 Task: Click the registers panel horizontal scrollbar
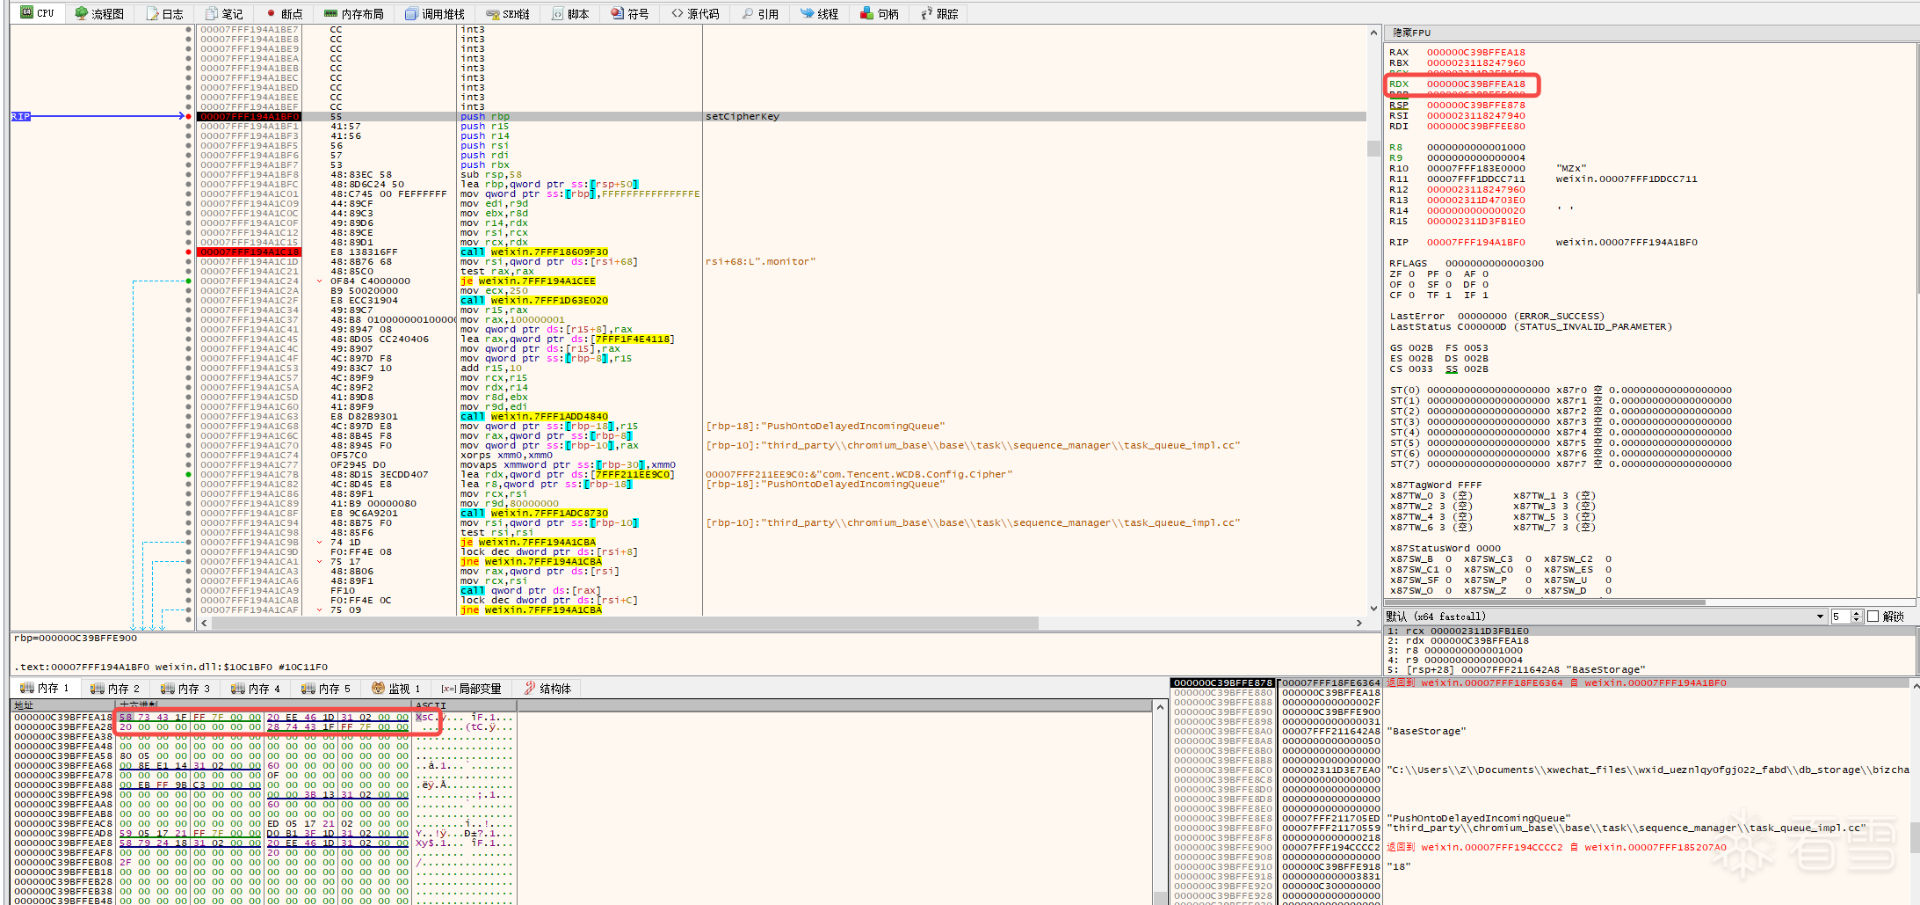click(1545, 602)
